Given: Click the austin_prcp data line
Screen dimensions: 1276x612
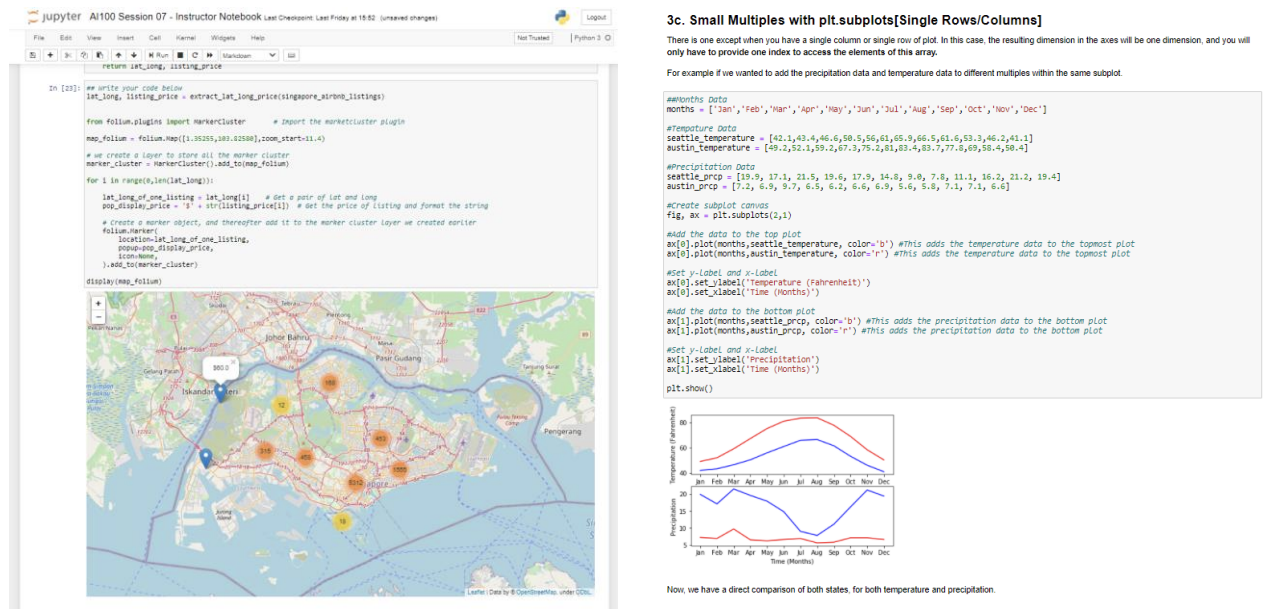Looking at the screenshot, I should (x=837, y=186).
